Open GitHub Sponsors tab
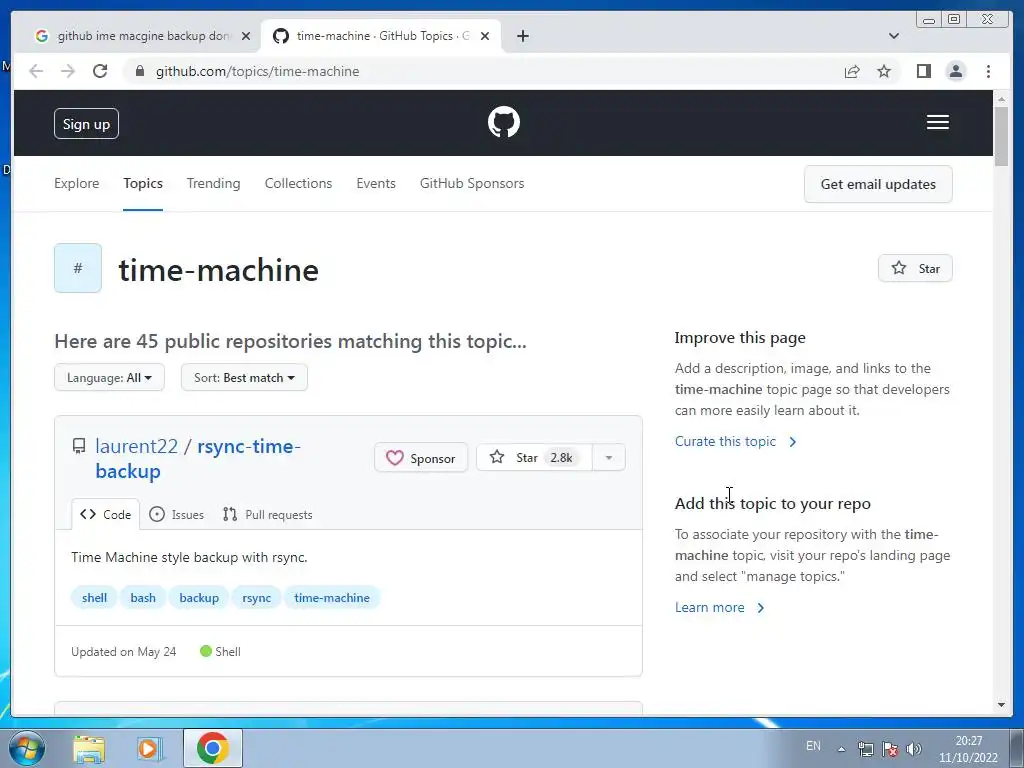 [x=472, y=184]
